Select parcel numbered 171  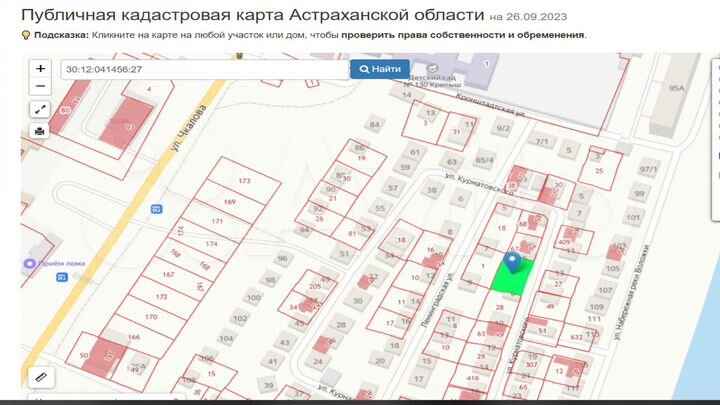tap(217, 221)
